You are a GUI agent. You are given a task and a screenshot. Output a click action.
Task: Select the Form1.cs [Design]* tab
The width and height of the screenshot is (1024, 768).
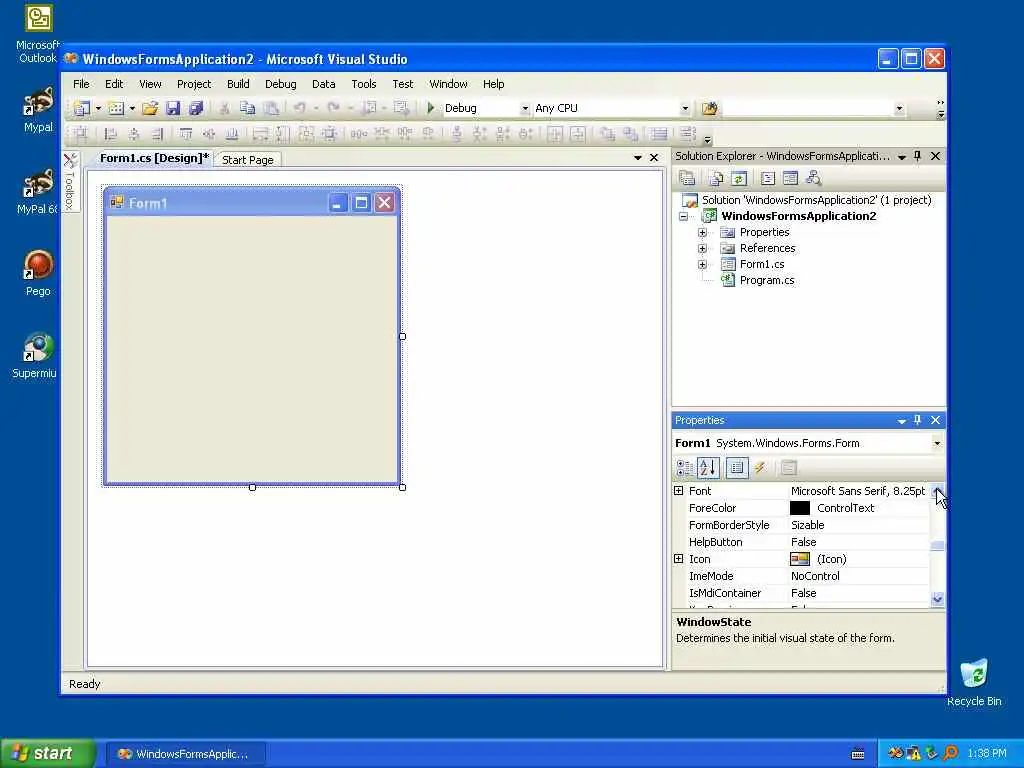(154, 158)
